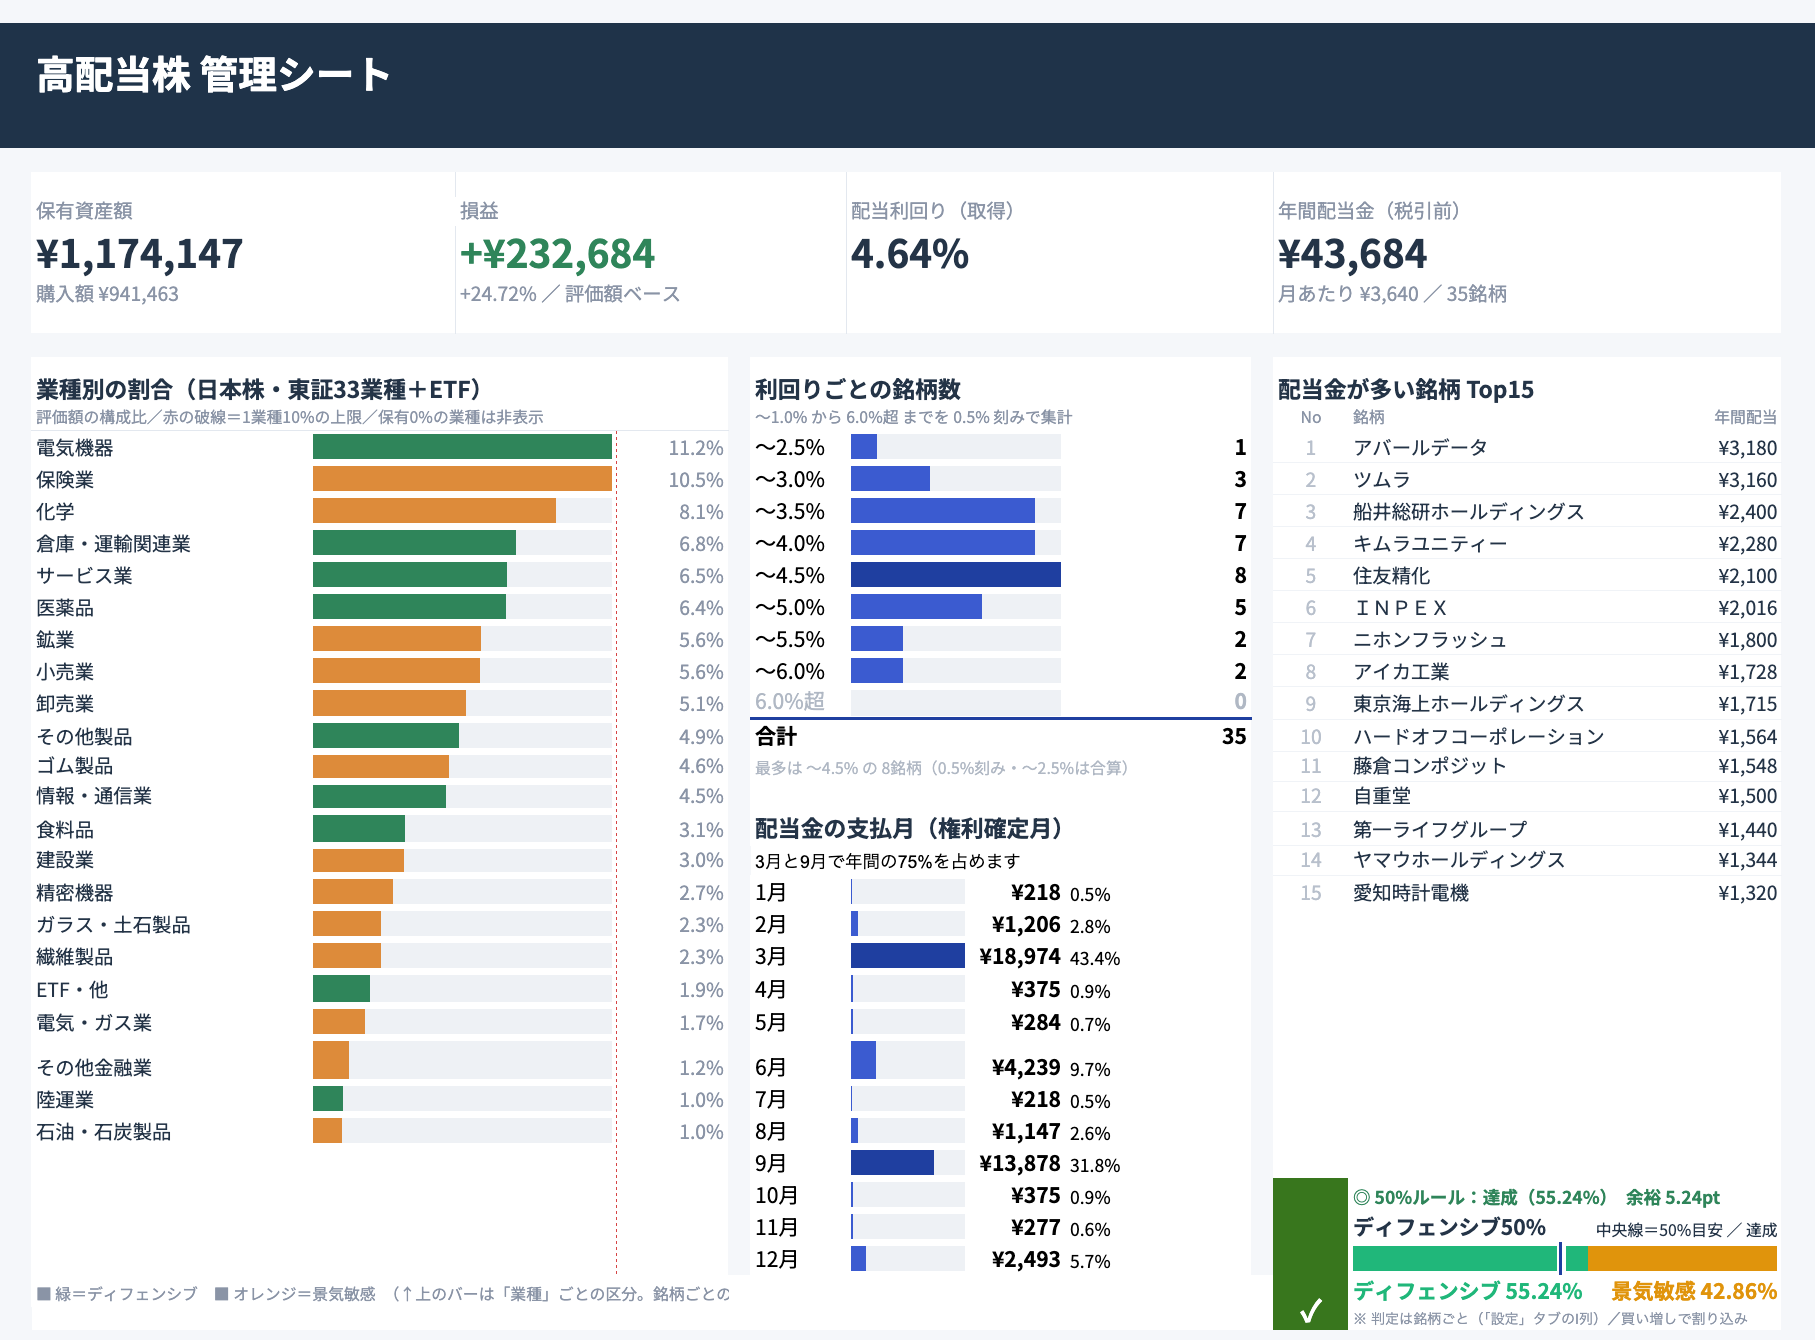This screenshot has width=1815, height=1340.
Task: Click the ～4.5% yield bar
Action: (955, 575)
